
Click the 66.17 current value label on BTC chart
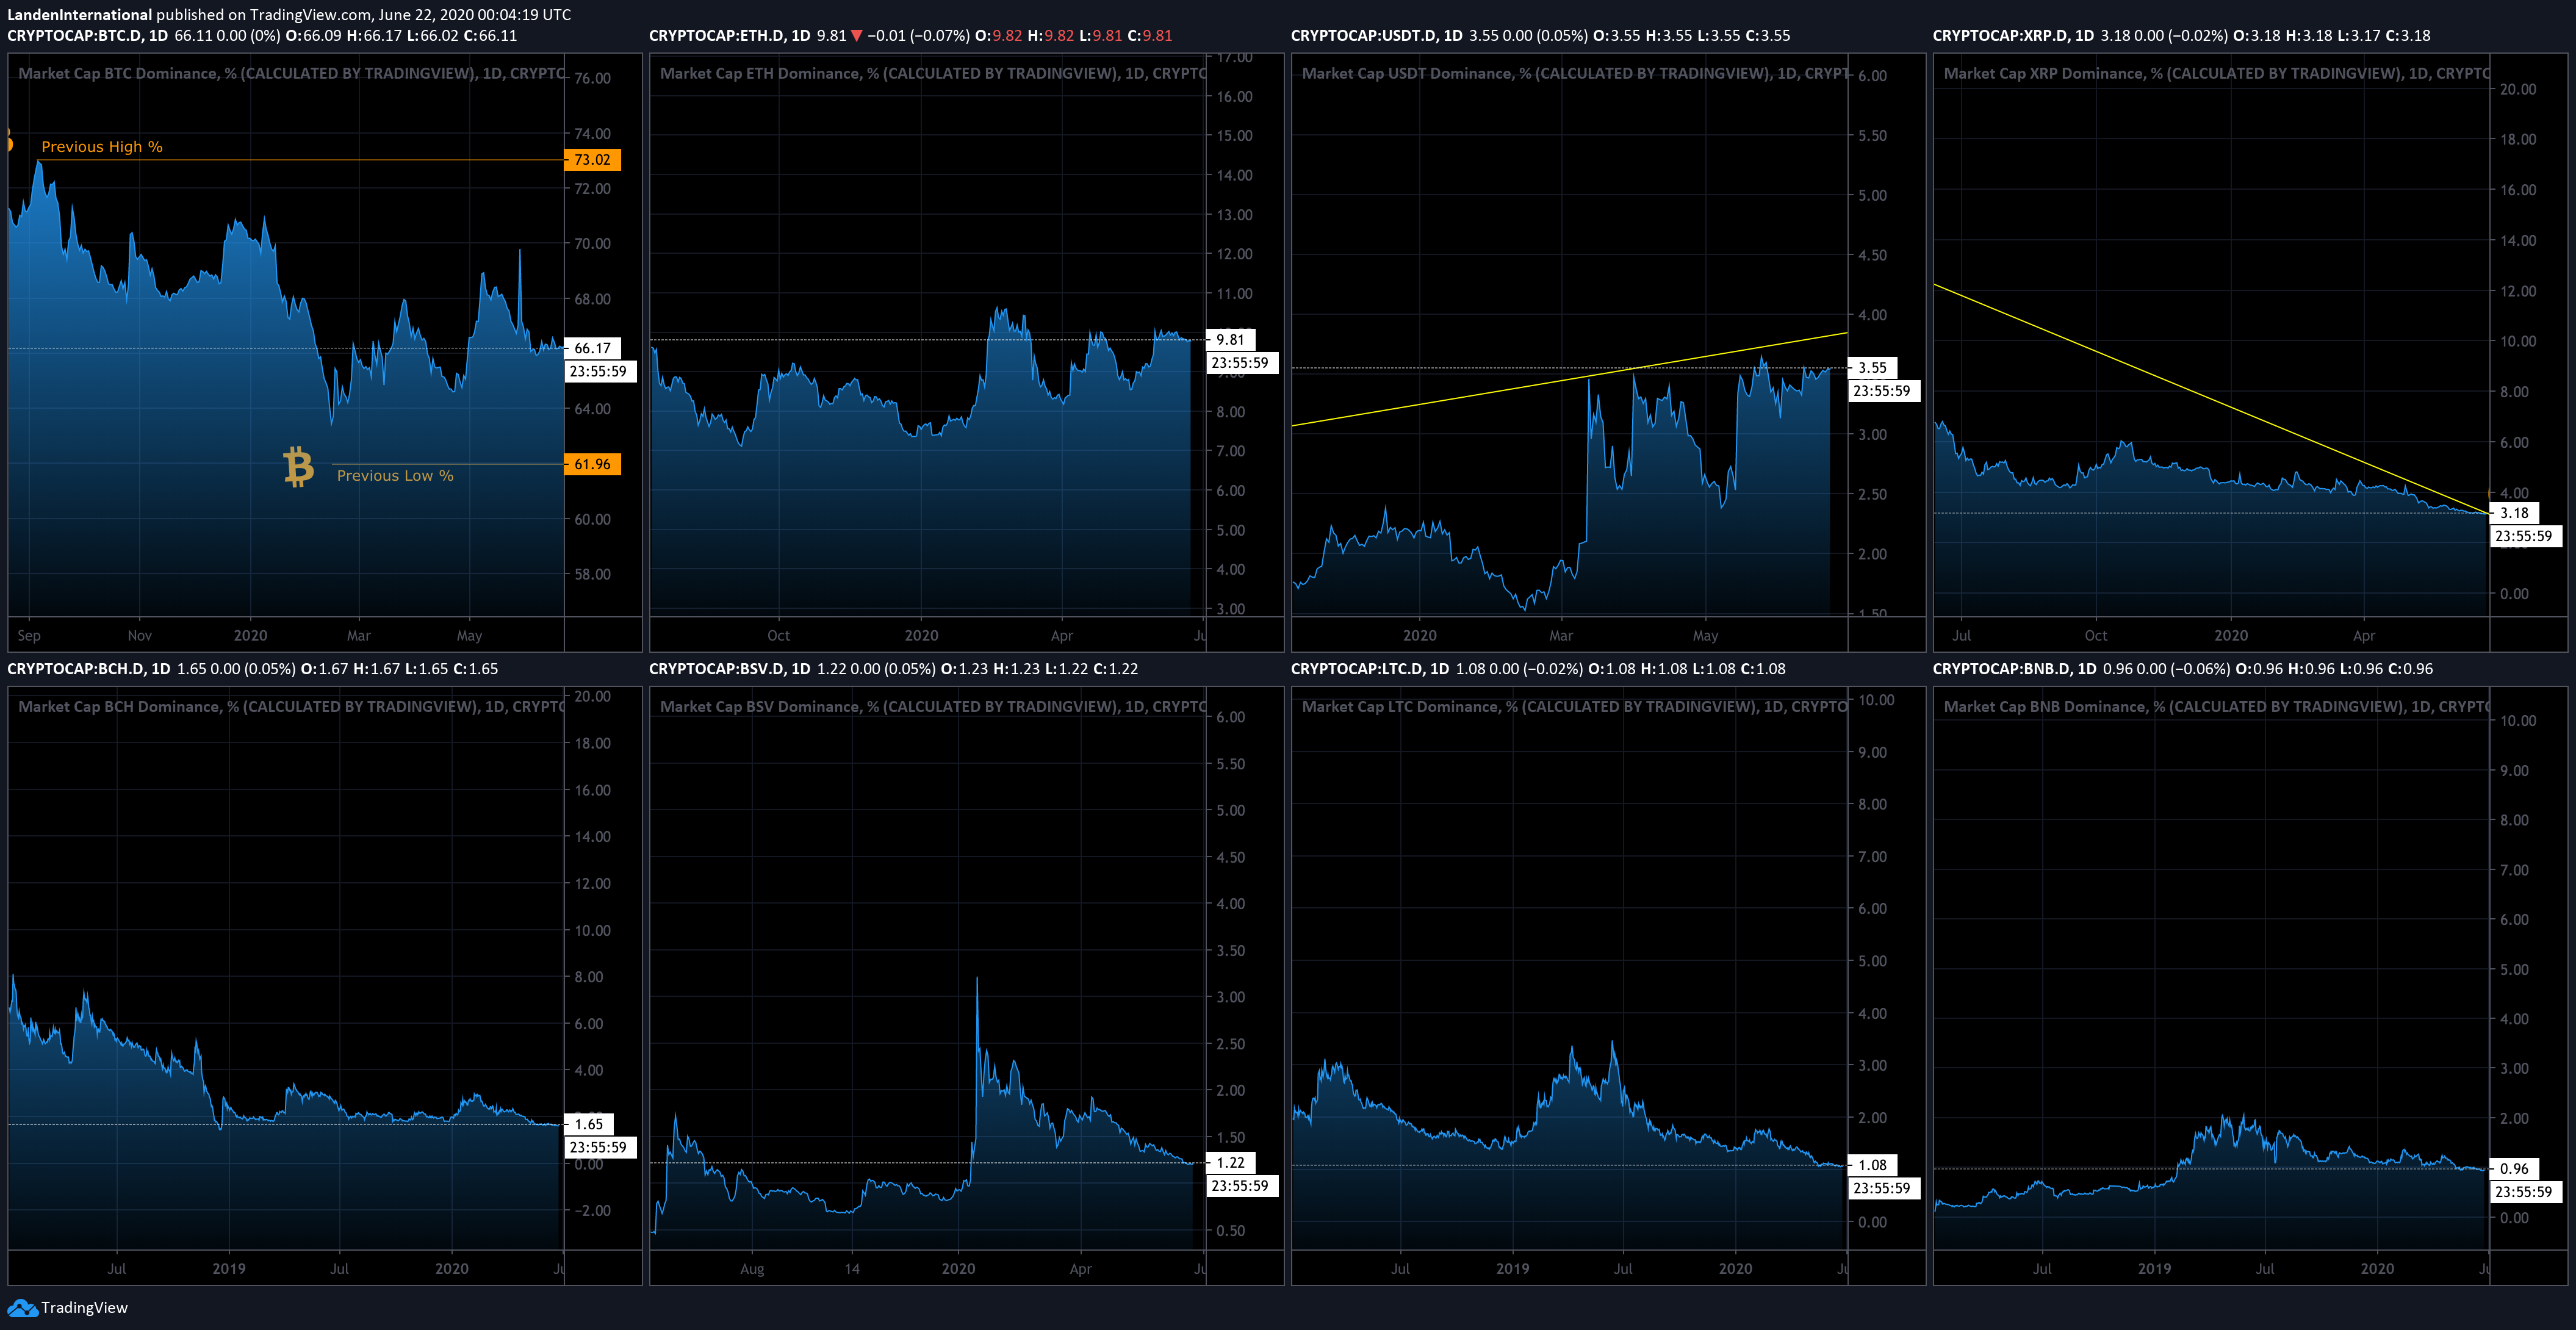pos(592,348)
